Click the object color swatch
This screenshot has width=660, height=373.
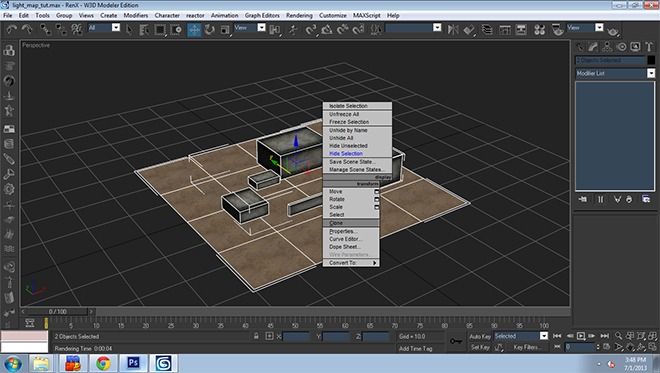point(651,60)
